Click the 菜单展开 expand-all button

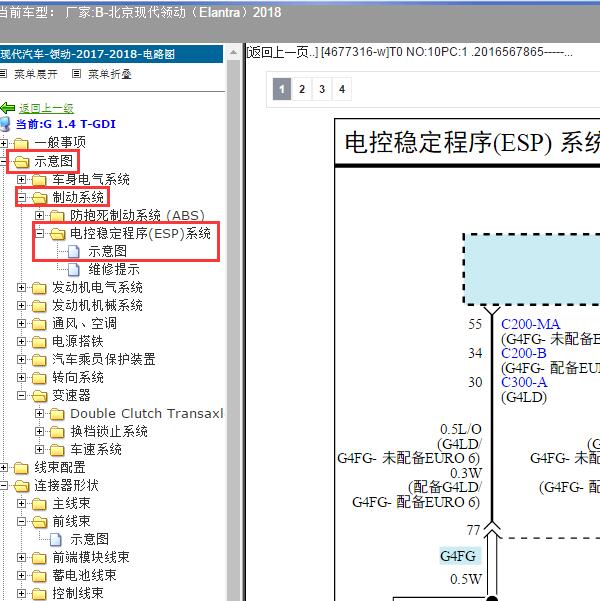[36, 74]
